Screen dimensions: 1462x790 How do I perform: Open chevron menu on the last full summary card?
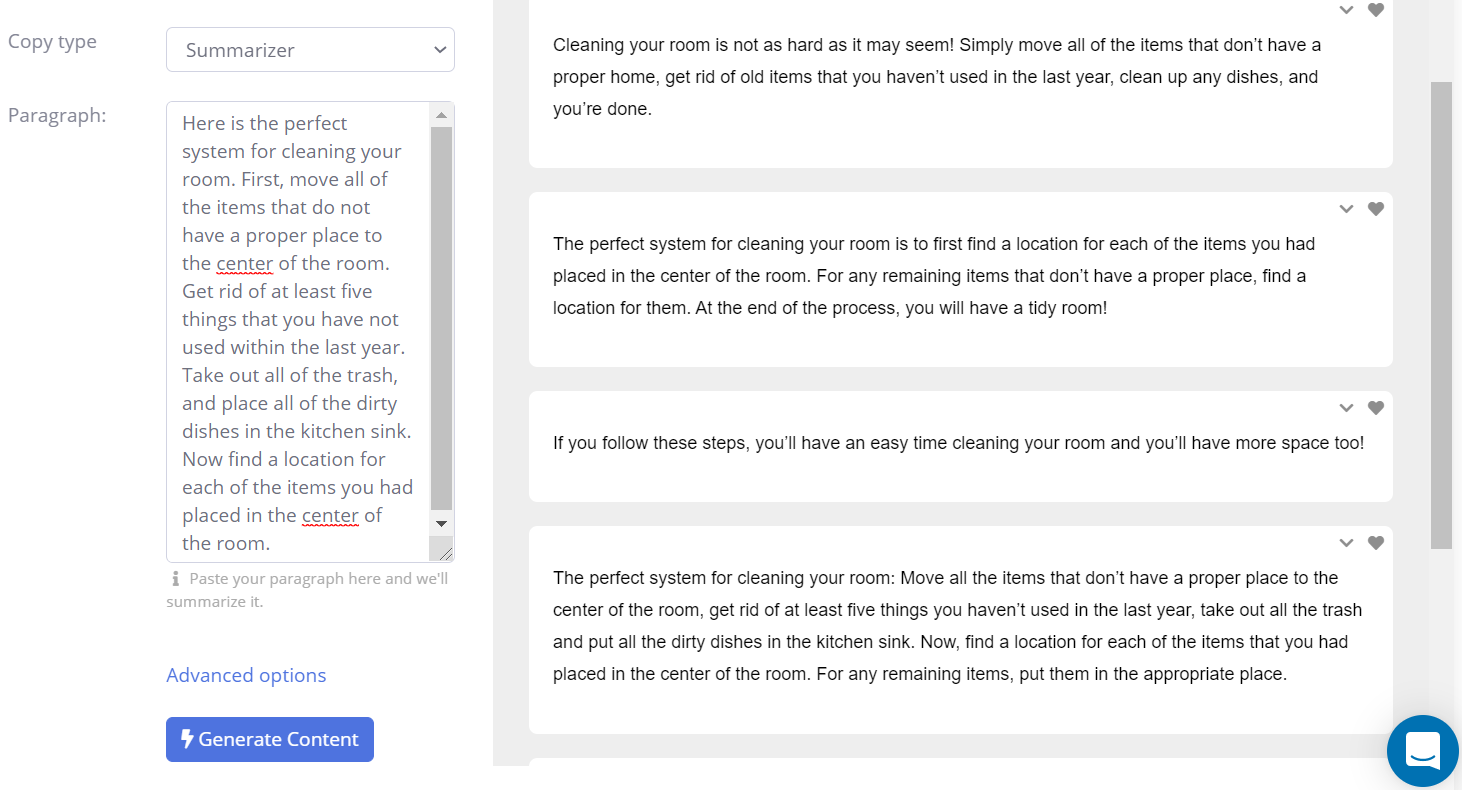1346,543
